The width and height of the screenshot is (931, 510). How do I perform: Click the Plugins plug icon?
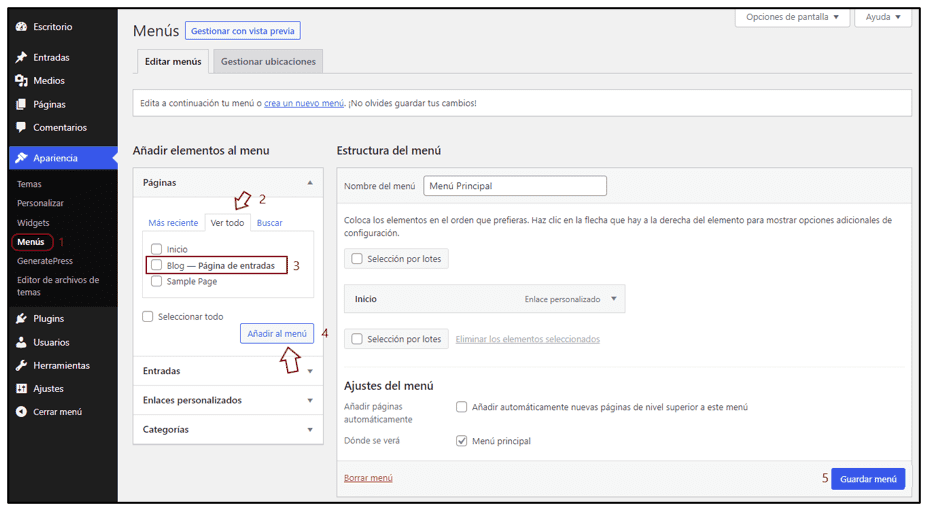[21, 318]
